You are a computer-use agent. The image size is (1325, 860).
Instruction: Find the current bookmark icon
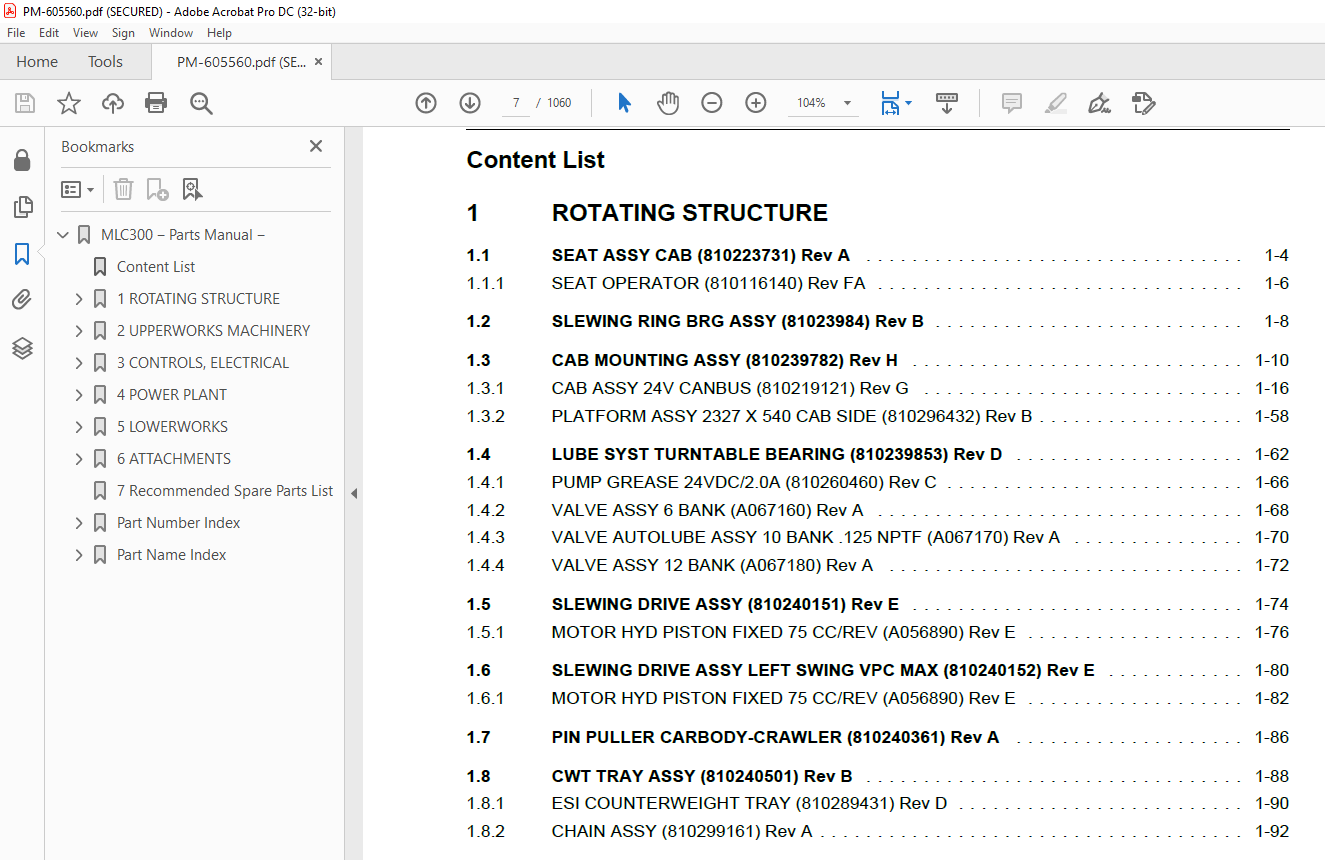193,189
